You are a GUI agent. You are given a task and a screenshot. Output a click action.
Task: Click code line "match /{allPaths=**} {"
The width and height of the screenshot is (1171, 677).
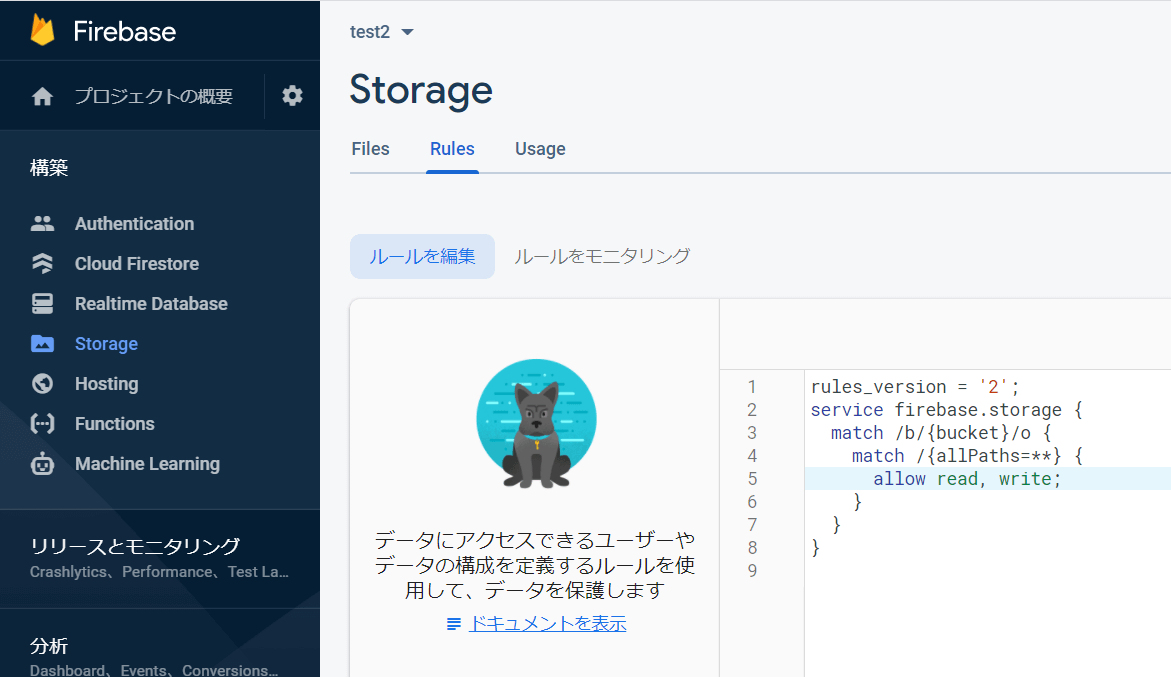(967, 456)
